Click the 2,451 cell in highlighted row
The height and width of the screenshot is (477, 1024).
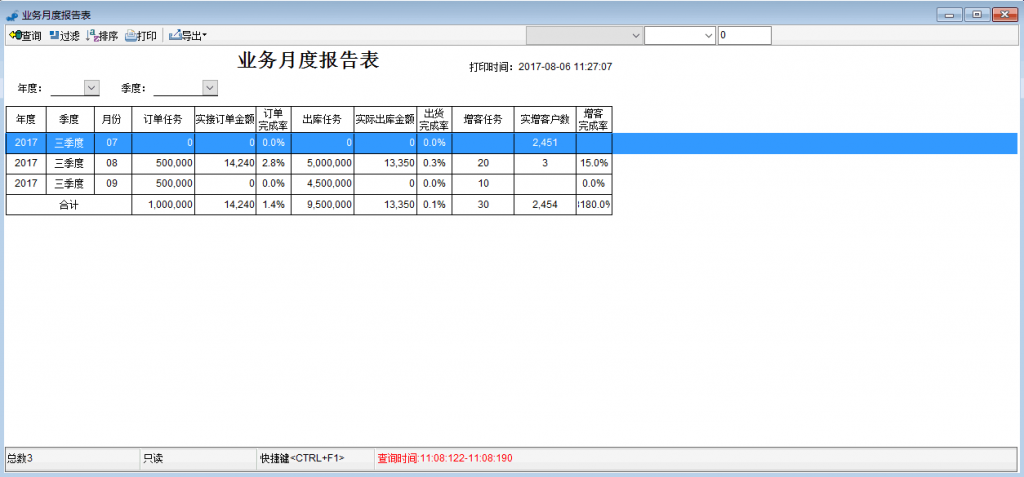point(545,143)
